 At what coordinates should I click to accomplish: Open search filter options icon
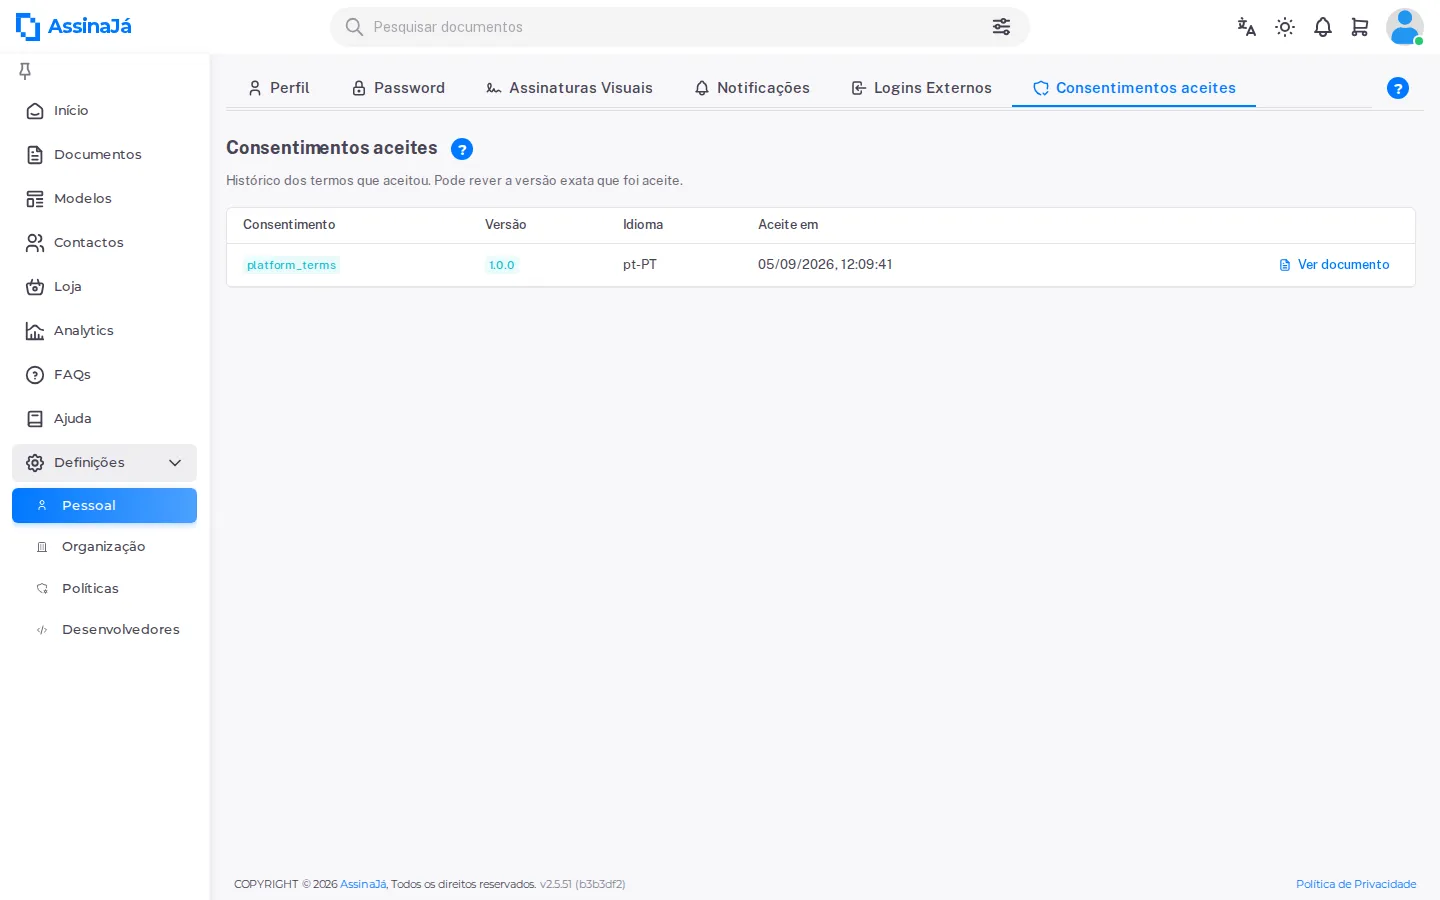(1001, 27)
